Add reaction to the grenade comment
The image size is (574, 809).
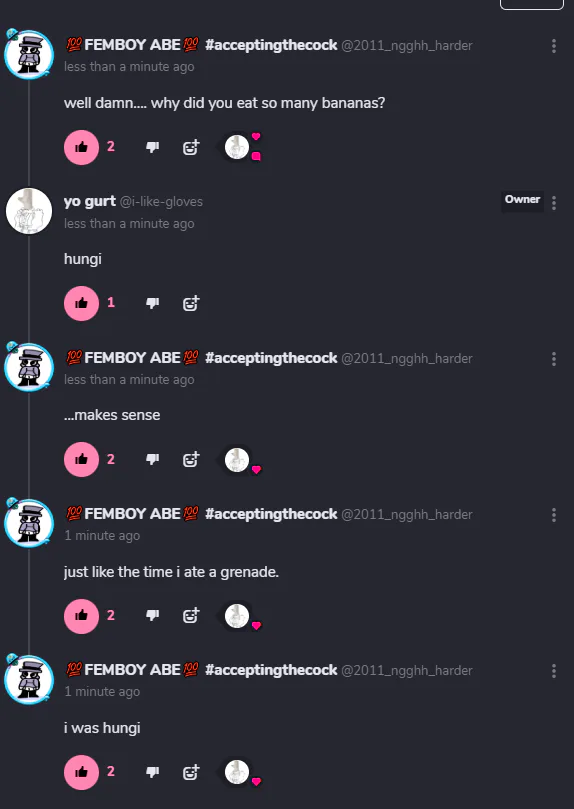pos(191,615)
